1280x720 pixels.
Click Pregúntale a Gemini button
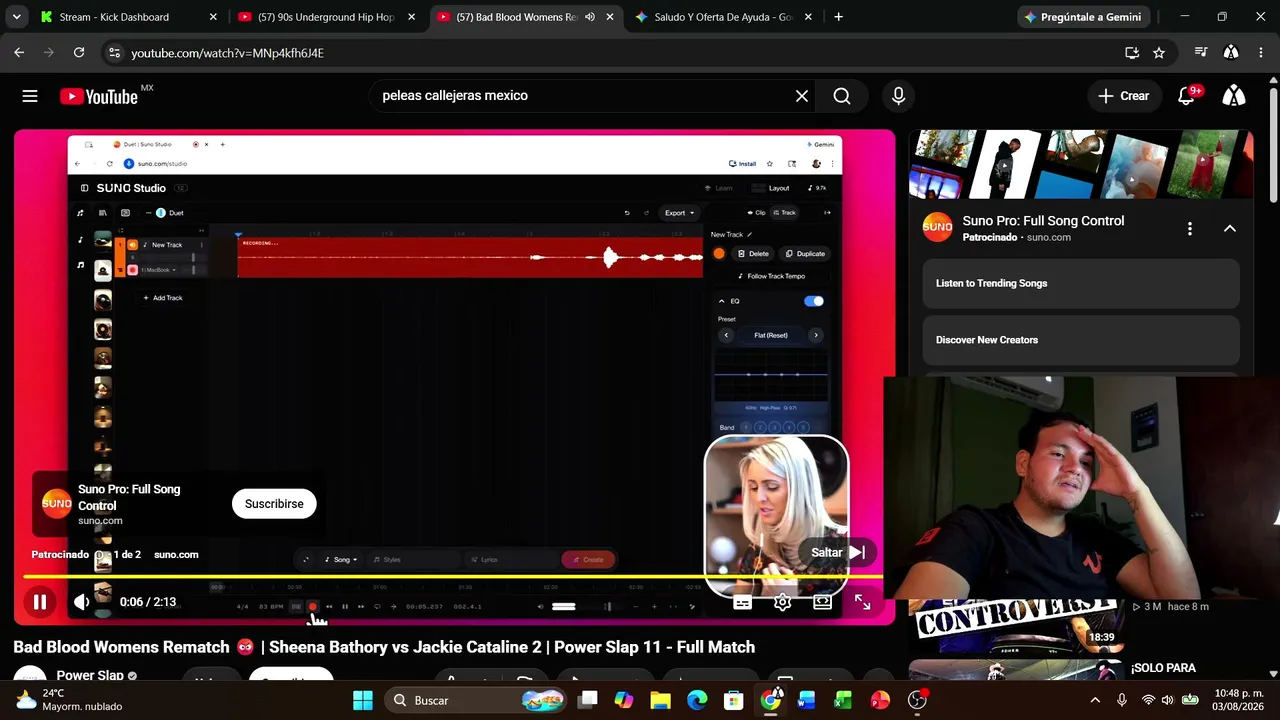tap(1081, 17)
